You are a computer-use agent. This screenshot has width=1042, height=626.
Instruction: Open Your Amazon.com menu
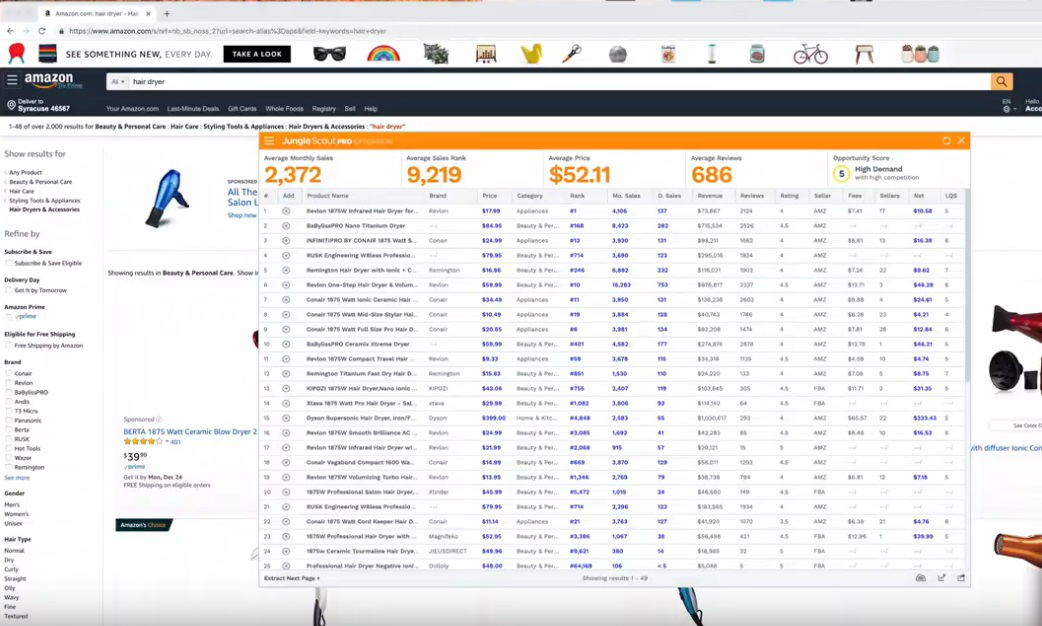point(132,109)
